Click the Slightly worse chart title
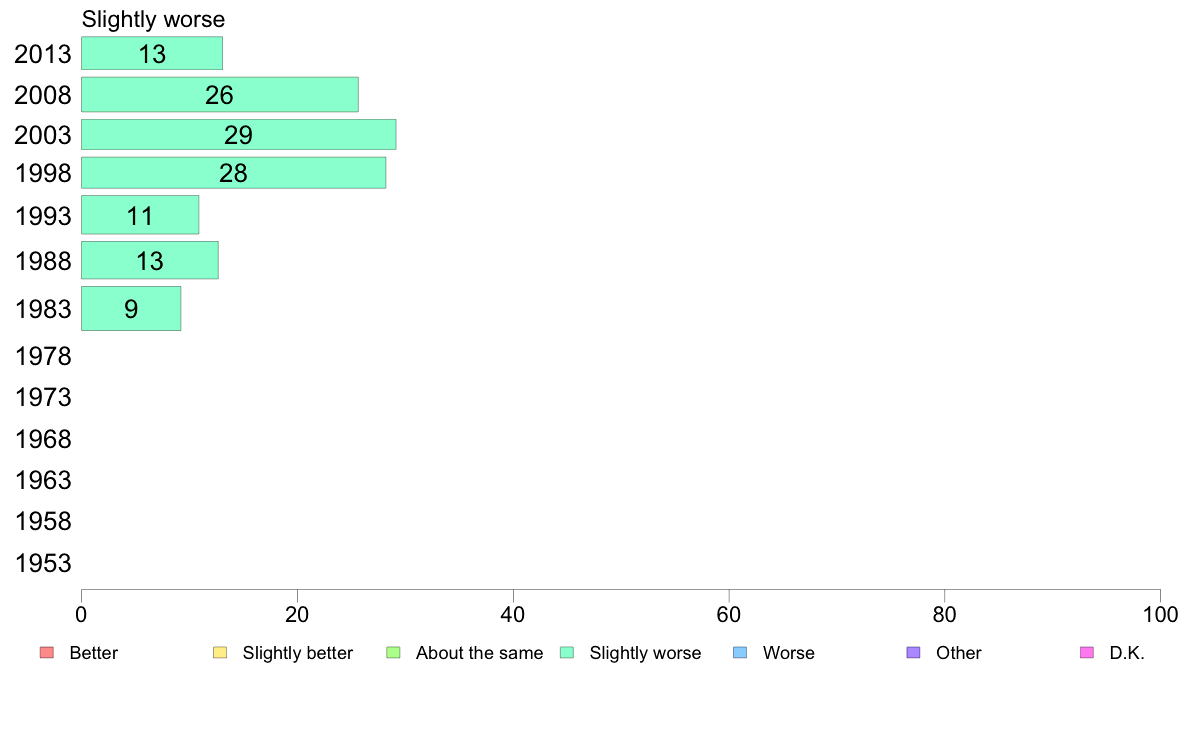The width and height of the screenshot is (1188, 736). [153, 20]
